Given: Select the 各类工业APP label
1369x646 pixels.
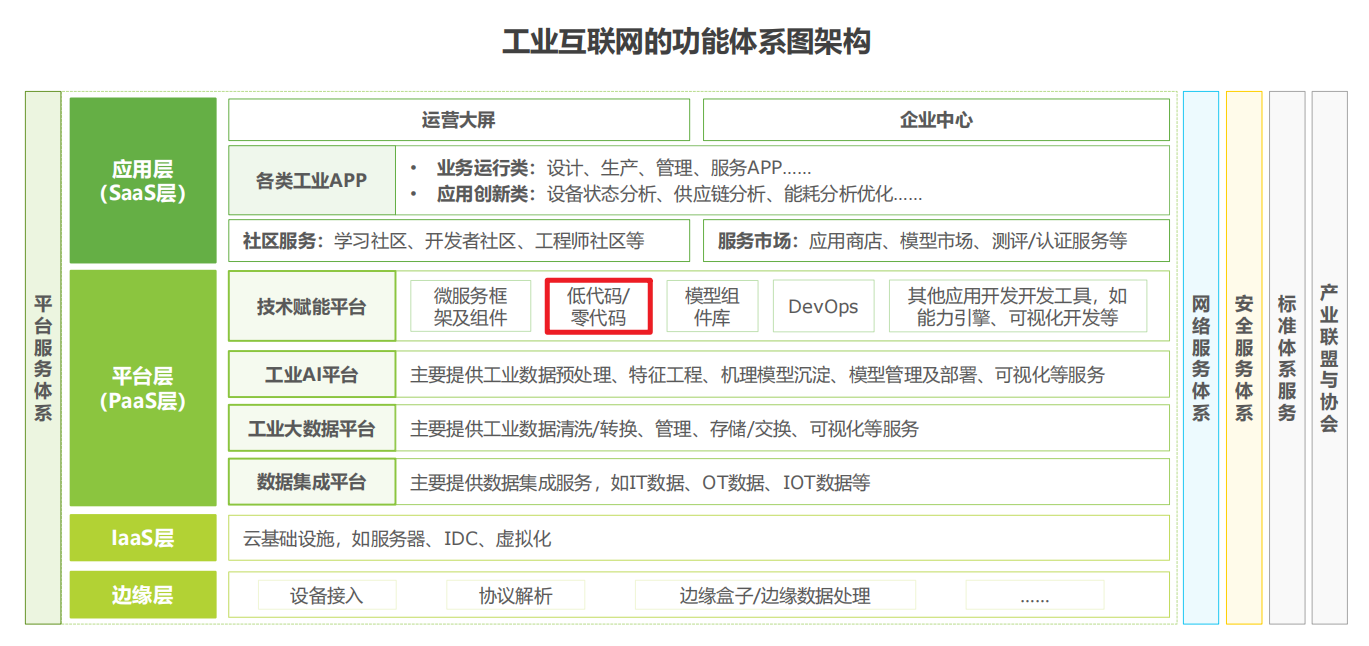Looking at the screenshot, I should click(x=312, y=181).
